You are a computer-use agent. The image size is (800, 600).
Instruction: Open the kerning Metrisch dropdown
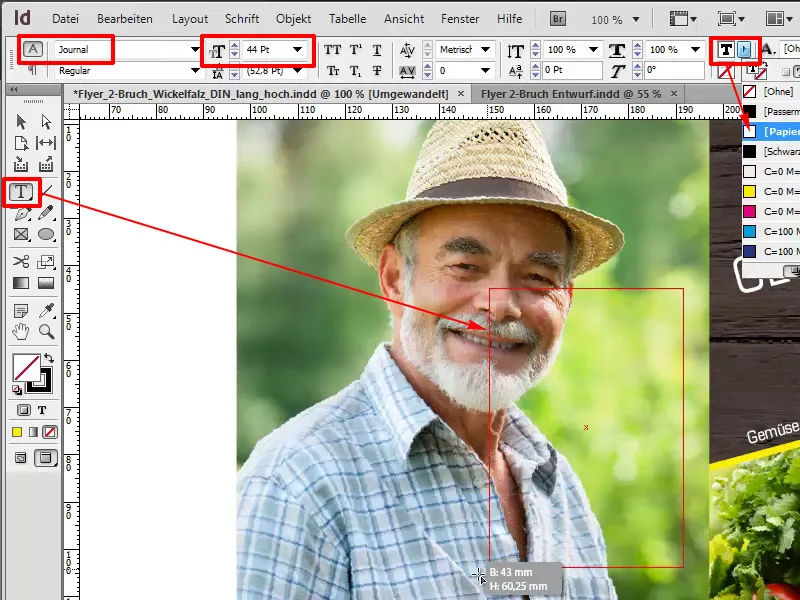point(485,49)
